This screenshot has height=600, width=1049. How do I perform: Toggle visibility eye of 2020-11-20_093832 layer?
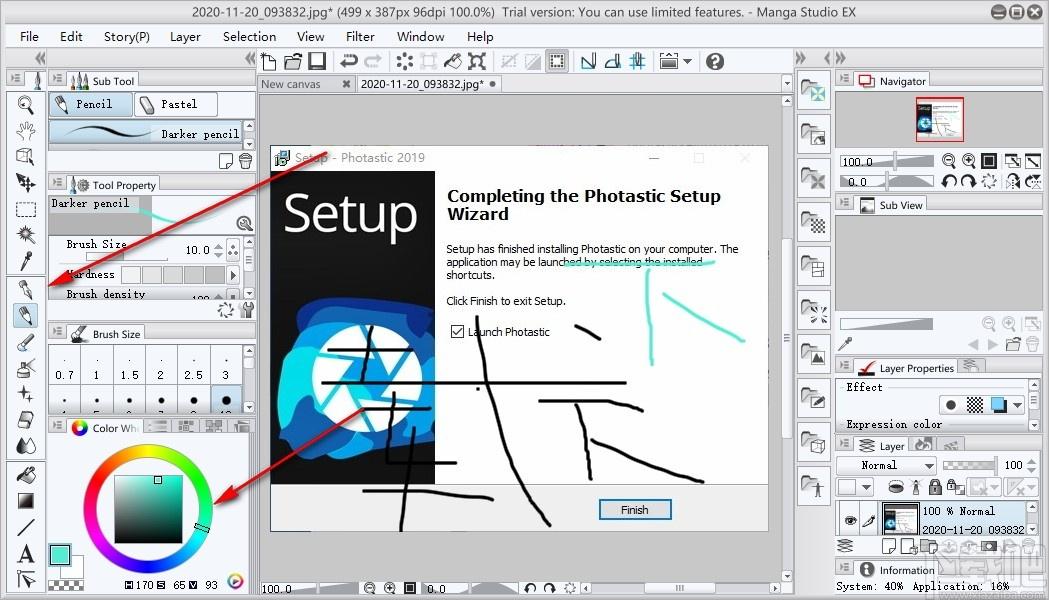coord(850,520)
